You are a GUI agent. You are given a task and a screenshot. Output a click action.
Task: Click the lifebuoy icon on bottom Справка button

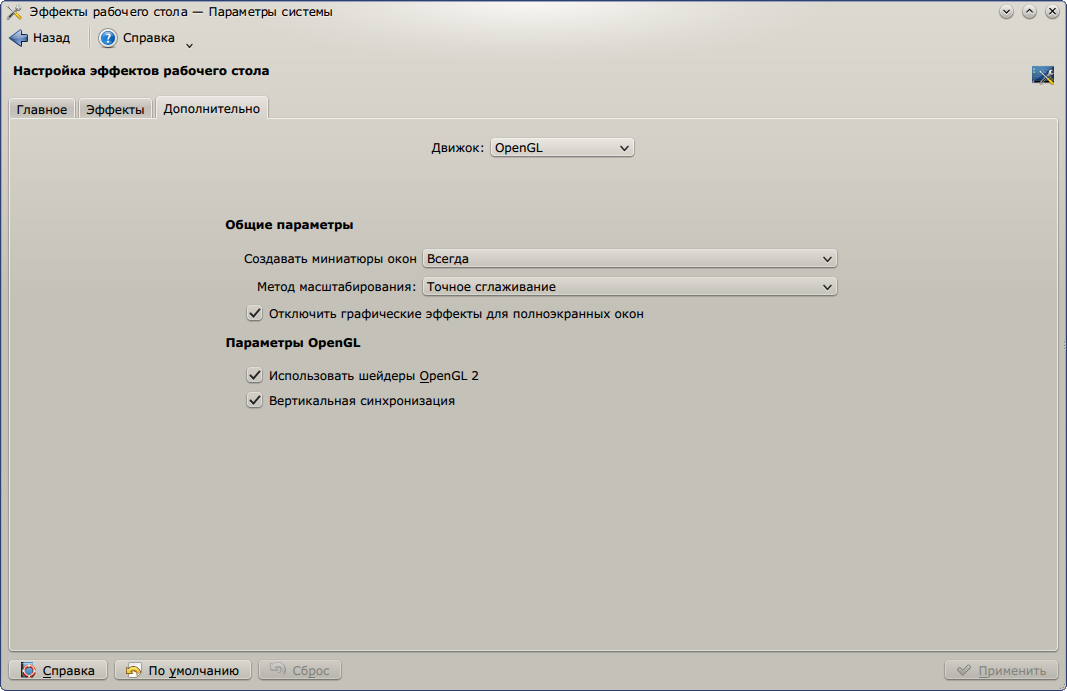coord(28,670)
